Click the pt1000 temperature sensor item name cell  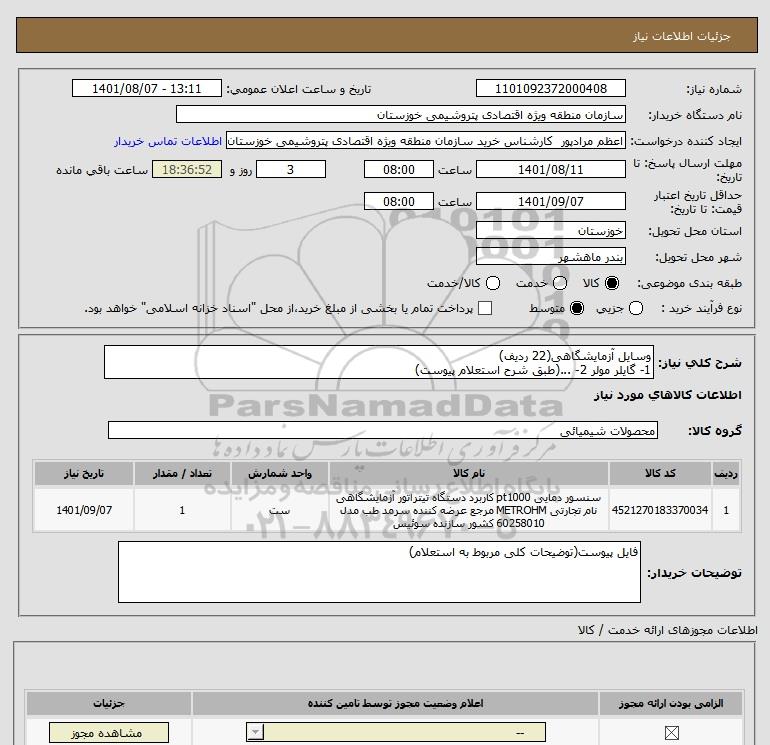pos(469,510)
